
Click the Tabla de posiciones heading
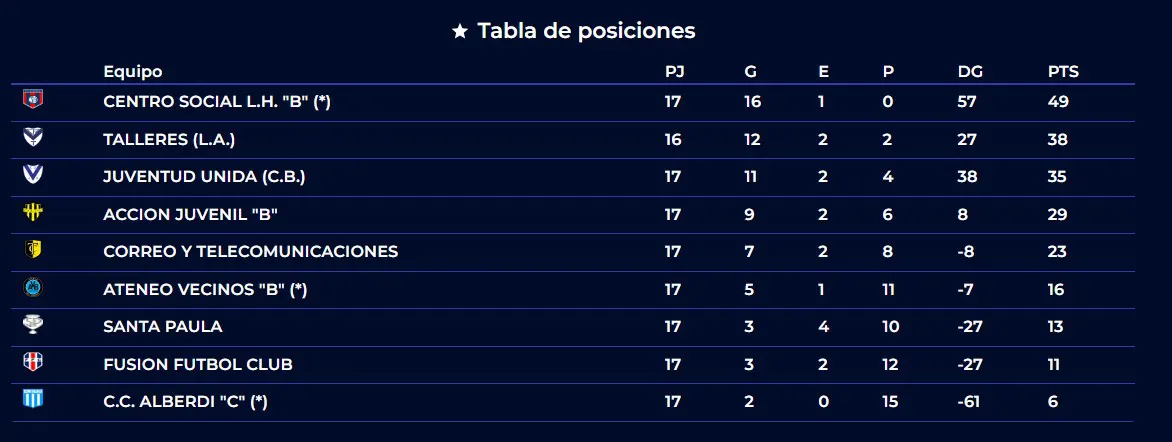coord(586,31)
